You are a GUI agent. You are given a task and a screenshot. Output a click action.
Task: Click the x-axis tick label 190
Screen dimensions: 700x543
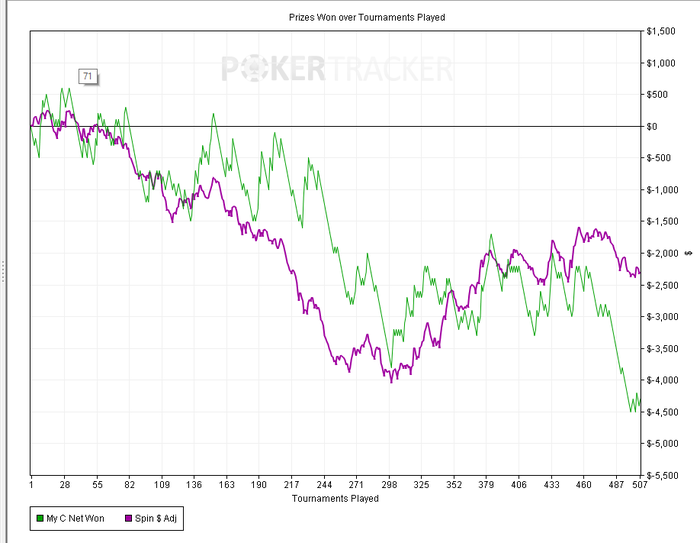259,485
